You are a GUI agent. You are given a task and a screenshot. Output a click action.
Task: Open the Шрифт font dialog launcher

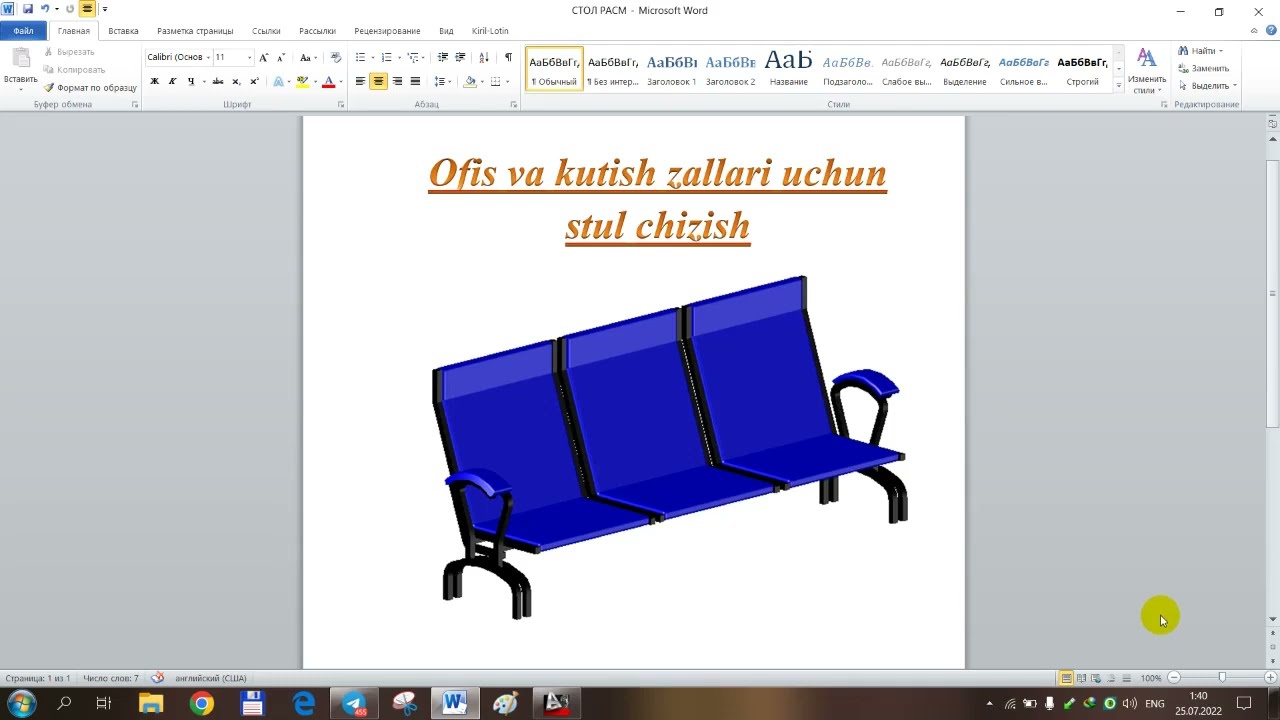(x=341, y=105)
